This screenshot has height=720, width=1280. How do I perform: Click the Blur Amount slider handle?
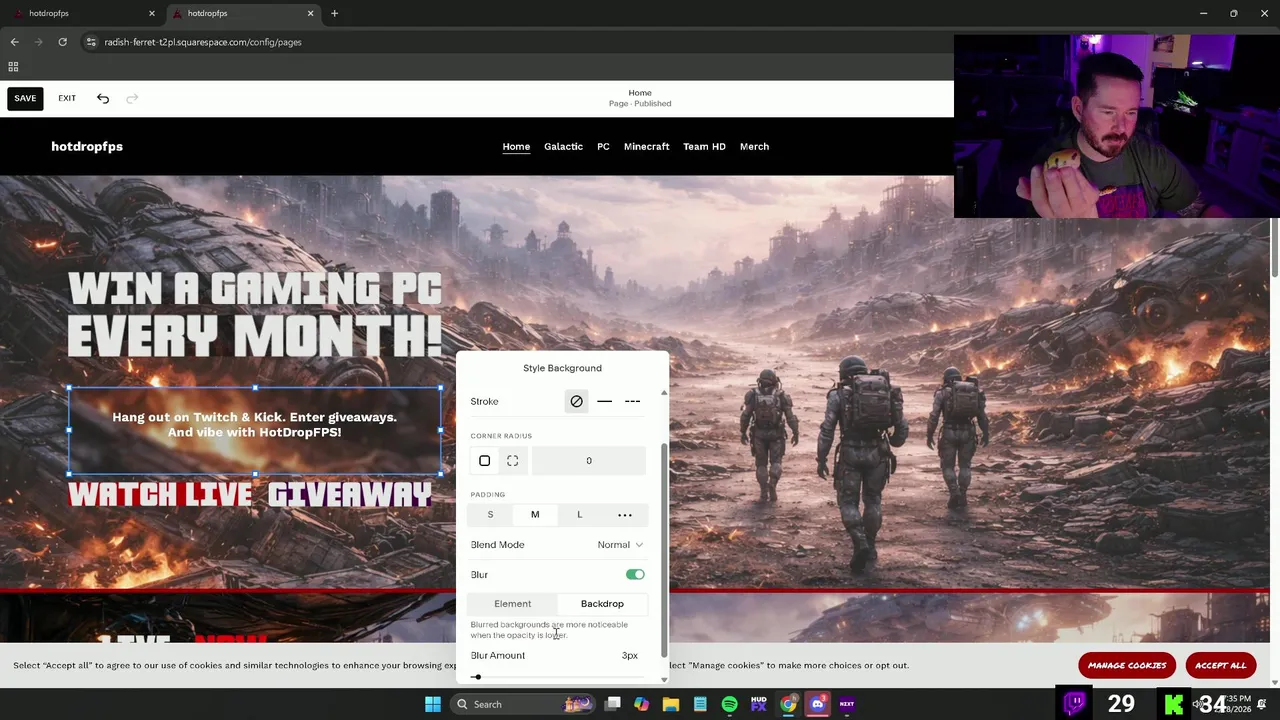[477, 678]
